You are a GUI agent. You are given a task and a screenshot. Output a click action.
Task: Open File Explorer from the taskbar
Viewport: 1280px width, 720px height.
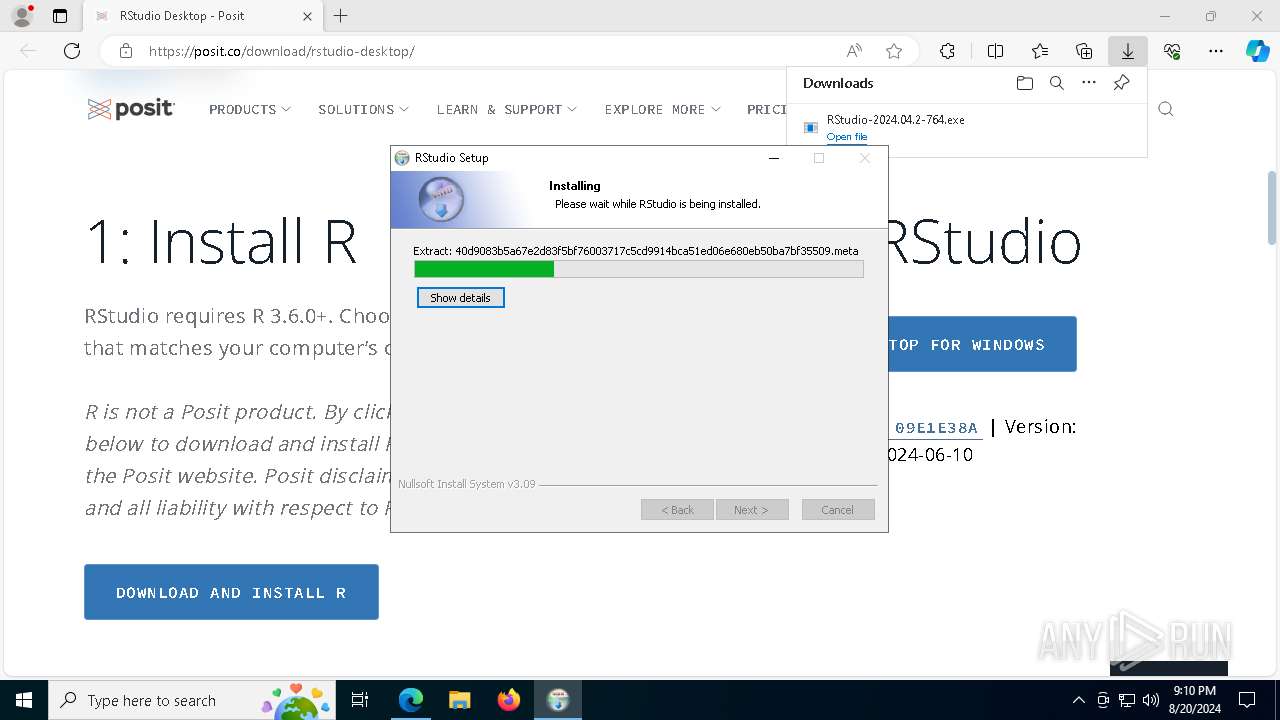pyautogui.click(x=459, y=700)
